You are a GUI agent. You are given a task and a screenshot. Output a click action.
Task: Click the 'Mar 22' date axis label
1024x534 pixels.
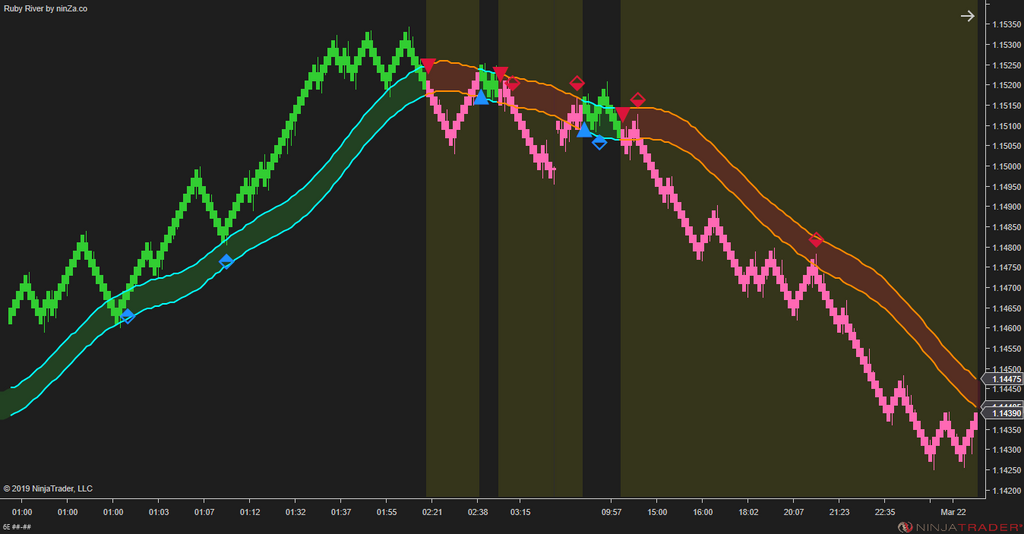coord(953,512)
